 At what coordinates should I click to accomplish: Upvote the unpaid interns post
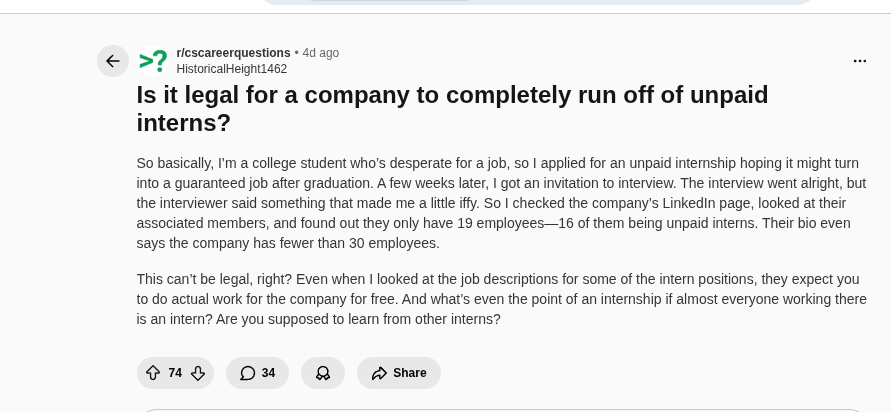click(x=153, y=373)
